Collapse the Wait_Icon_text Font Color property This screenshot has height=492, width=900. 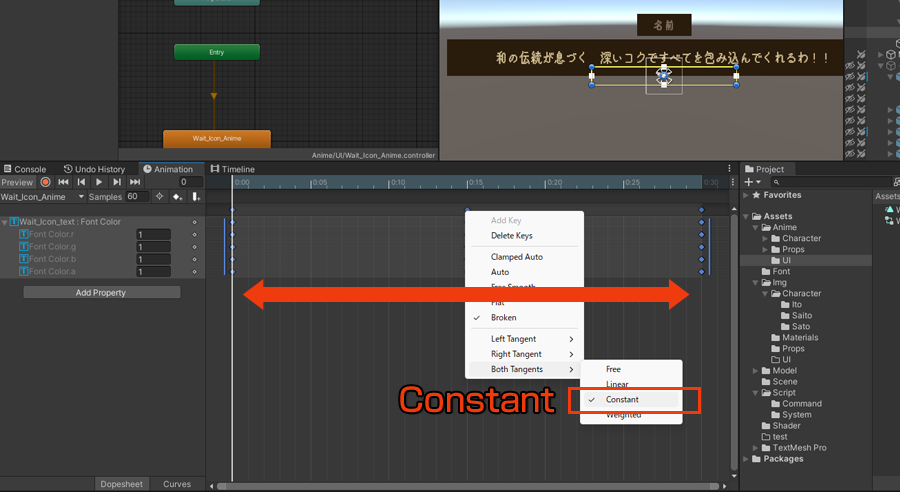point(5,222)
